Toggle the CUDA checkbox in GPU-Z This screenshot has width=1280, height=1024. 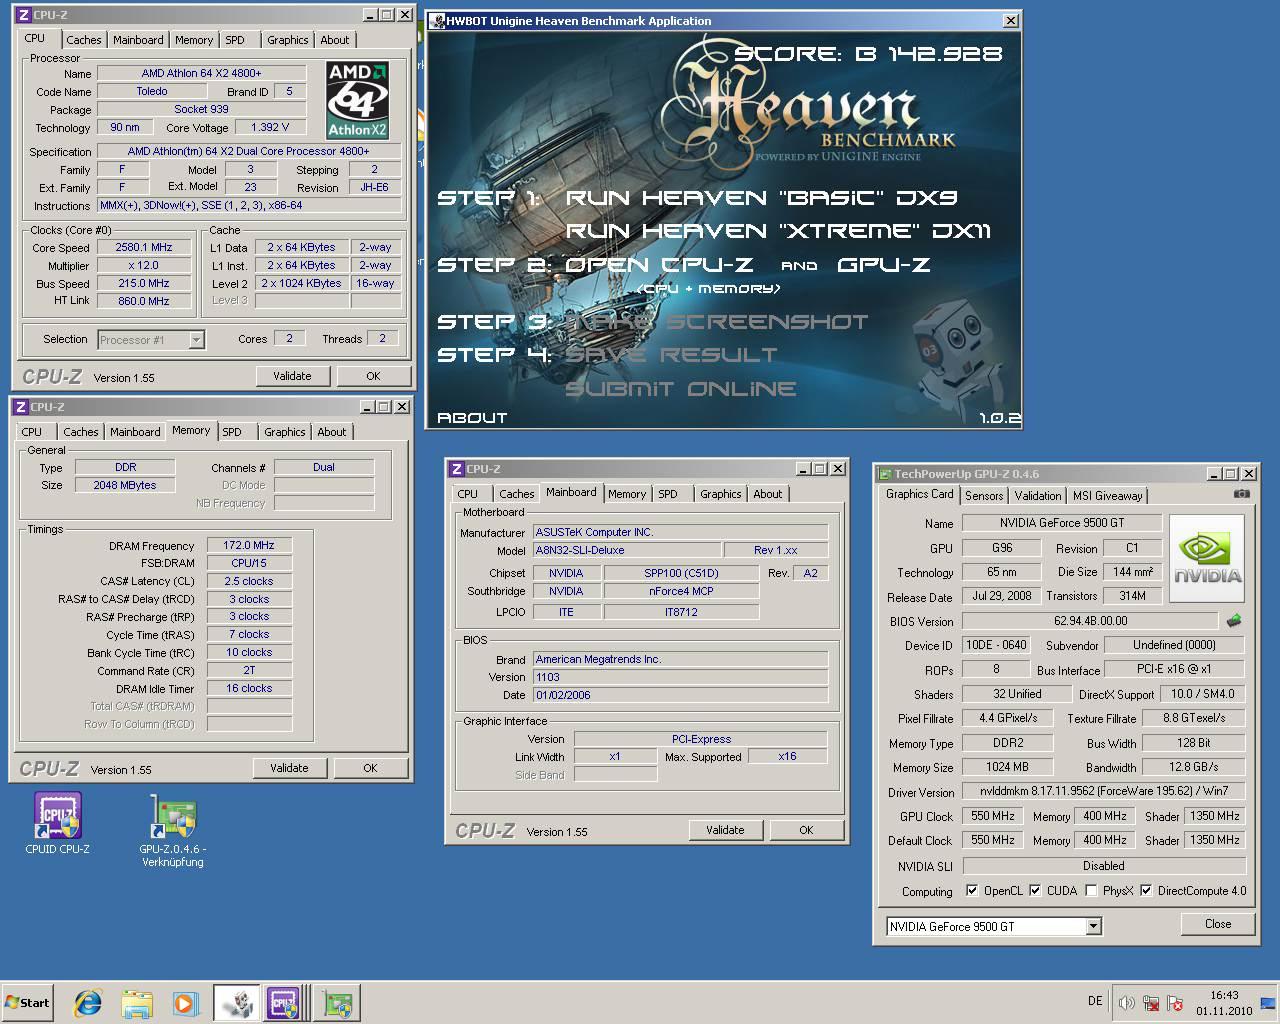[x=1035, y=890]
